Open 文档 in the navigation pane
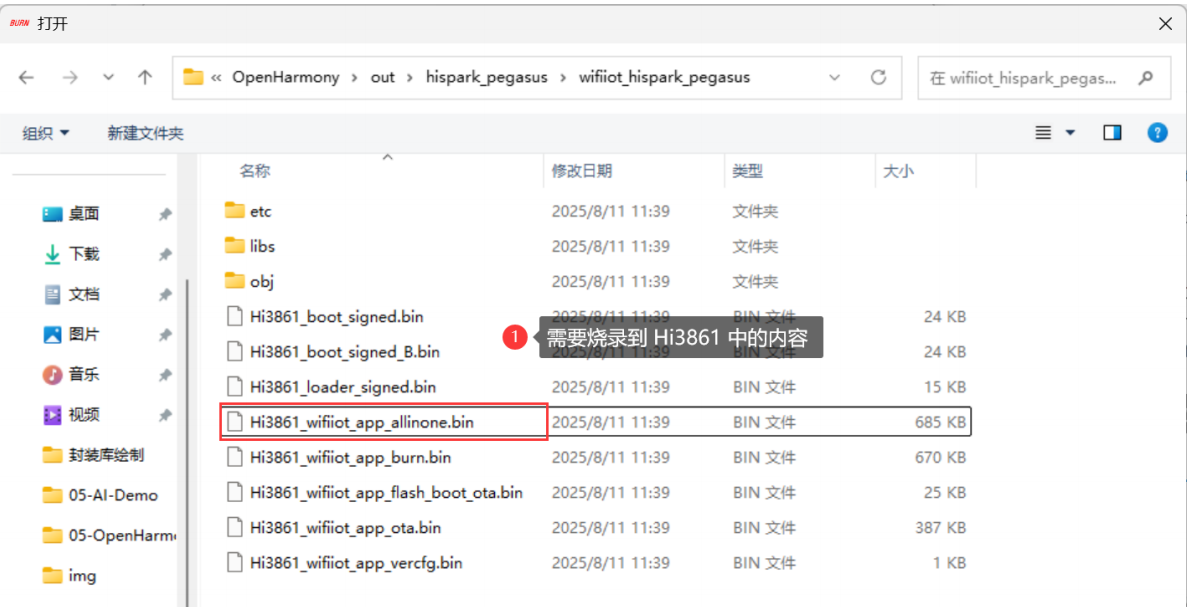This screenshot has height=607, width=1187. pos(83,294)
